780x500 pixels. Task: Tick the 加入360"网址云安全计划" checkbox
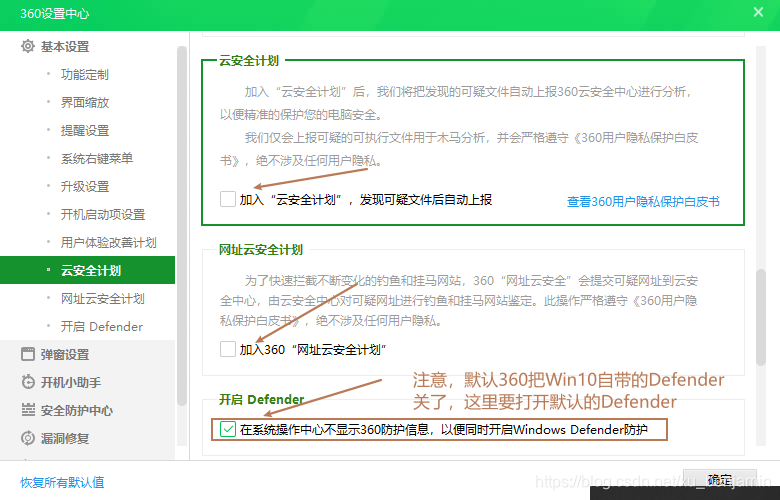(x=228, y=349)
